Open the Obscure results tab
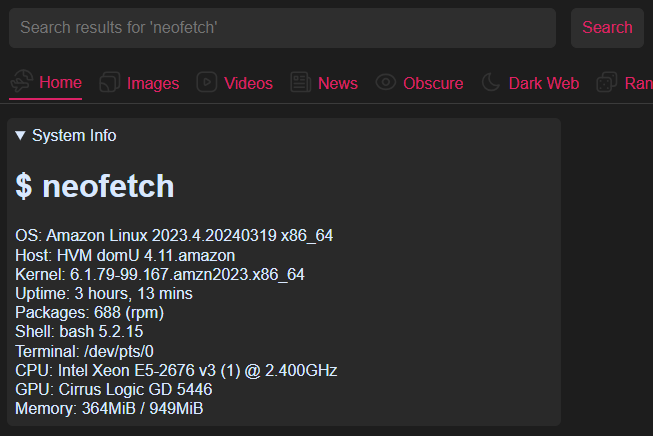This screenshot has width=653, height=436. click(x=433, y=83)
